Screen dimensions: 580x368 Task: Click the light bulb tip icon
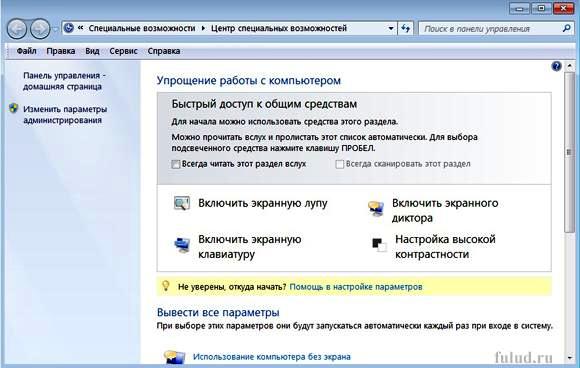pos(166,286)
